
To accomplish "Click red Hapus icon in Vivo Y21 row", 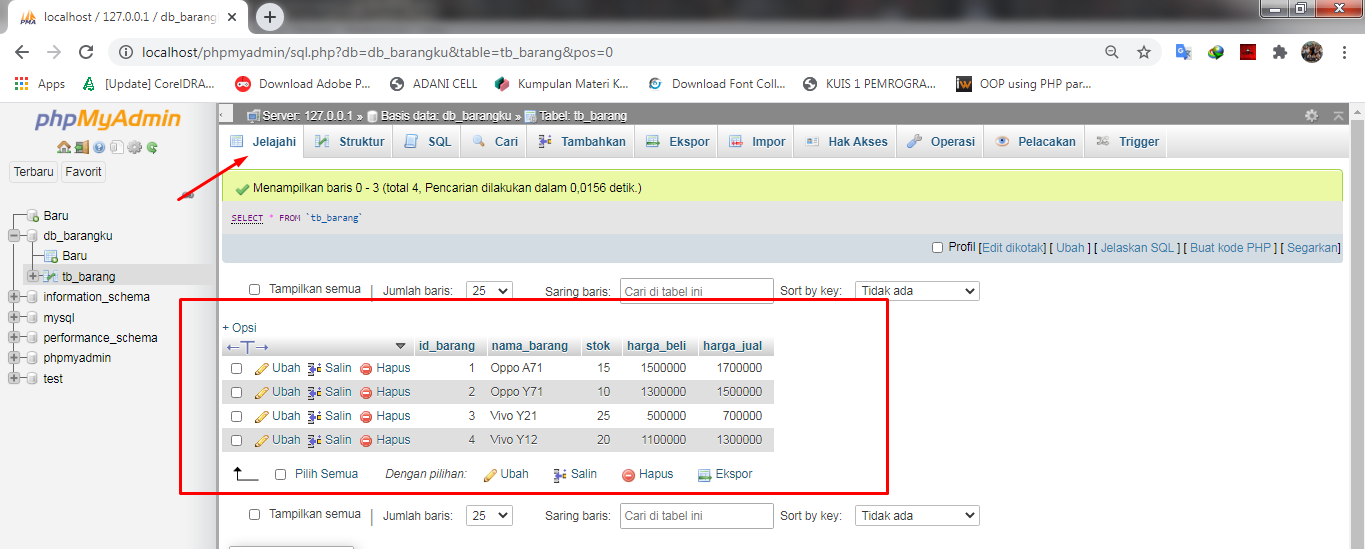I will [366, 416].
